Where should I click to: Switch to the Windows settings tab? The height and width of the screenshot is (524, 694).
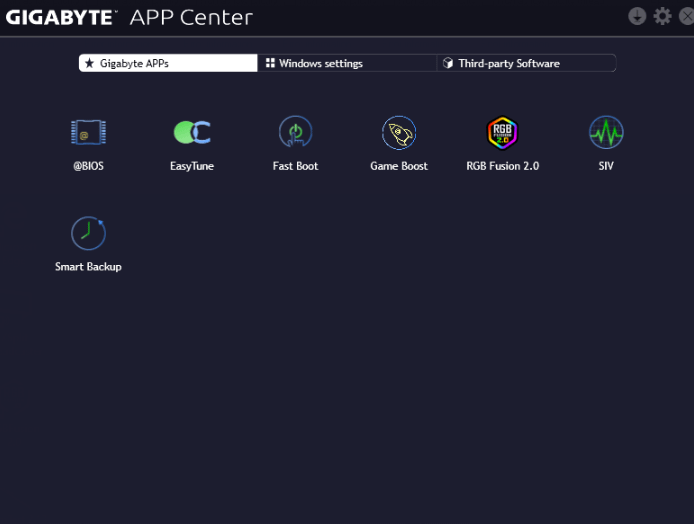(346, 63)
